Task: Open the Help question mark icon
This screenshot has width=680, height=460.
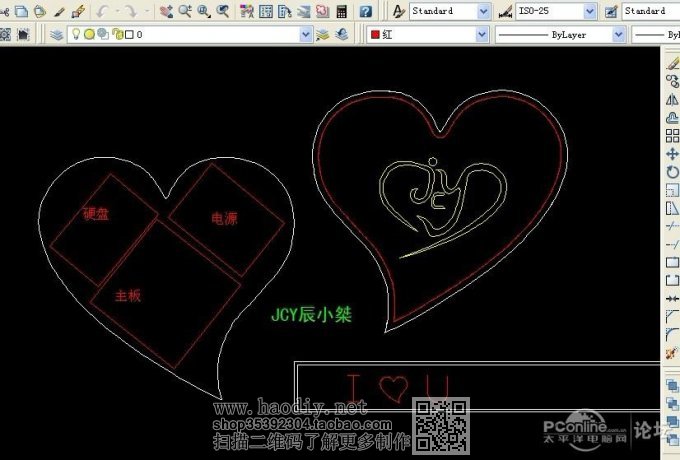Action: click(x=365, y=11)
